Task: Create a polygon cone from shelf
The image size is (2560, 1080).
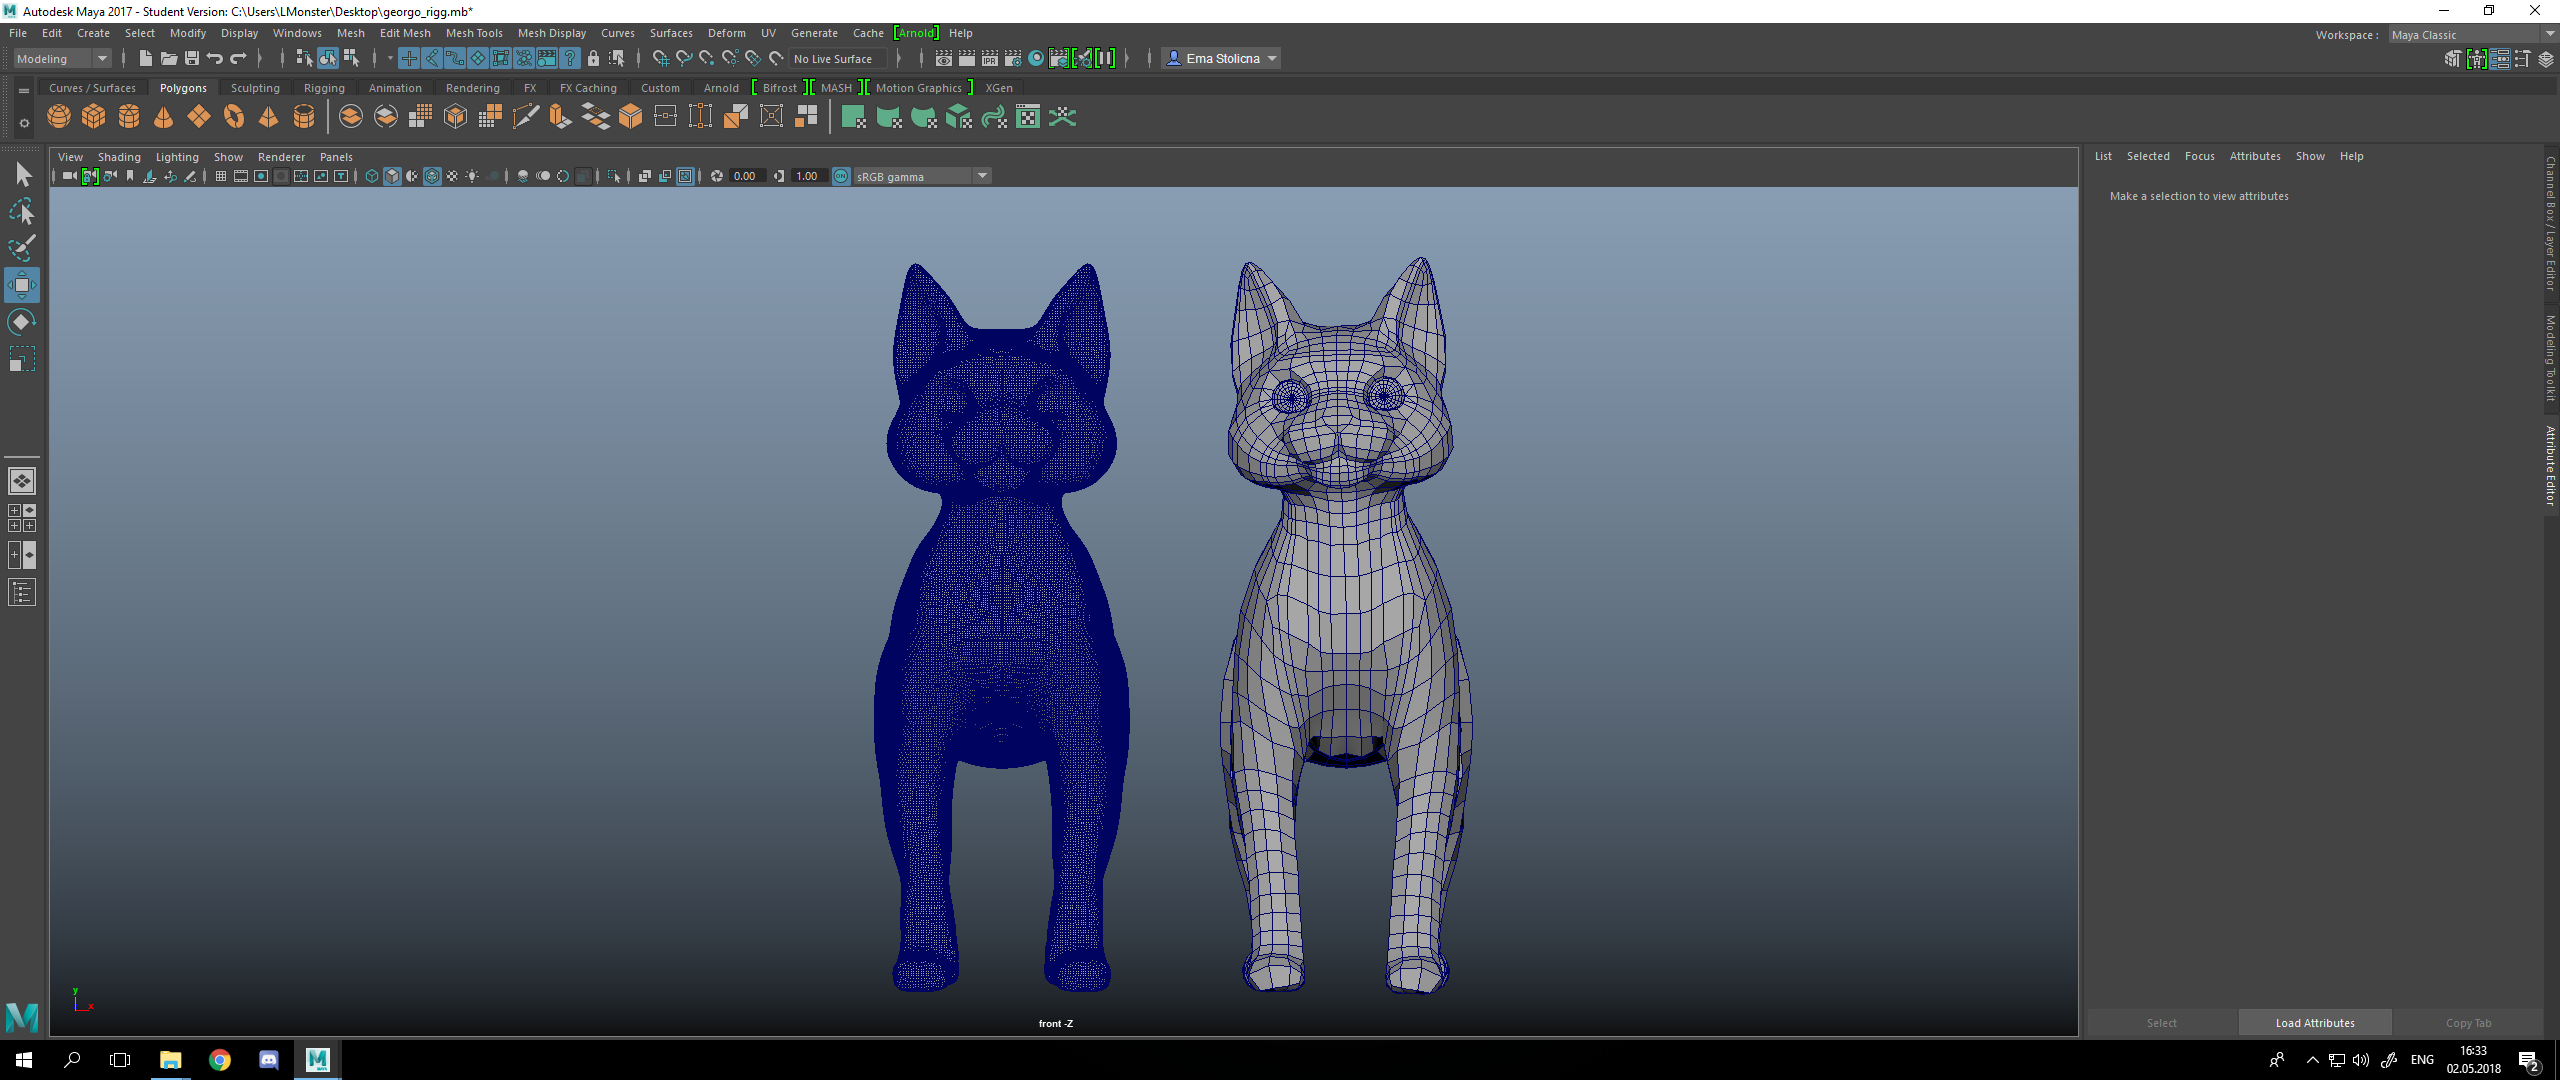Action: (x=164, y=117)
